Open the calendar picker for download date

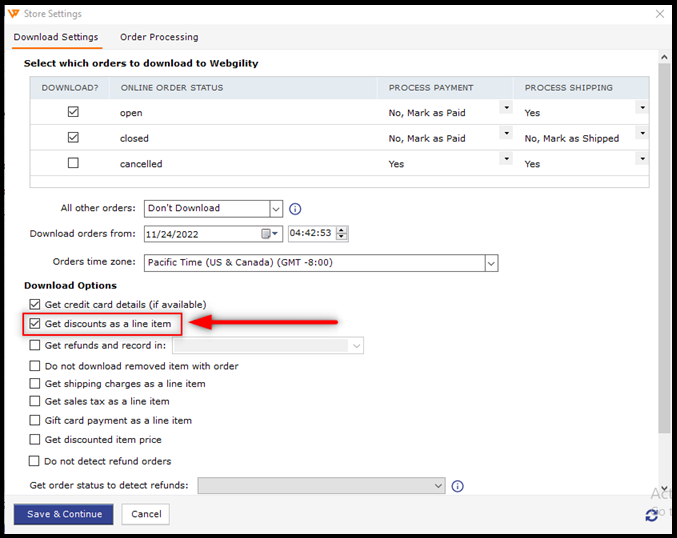[x=269, y=234]
